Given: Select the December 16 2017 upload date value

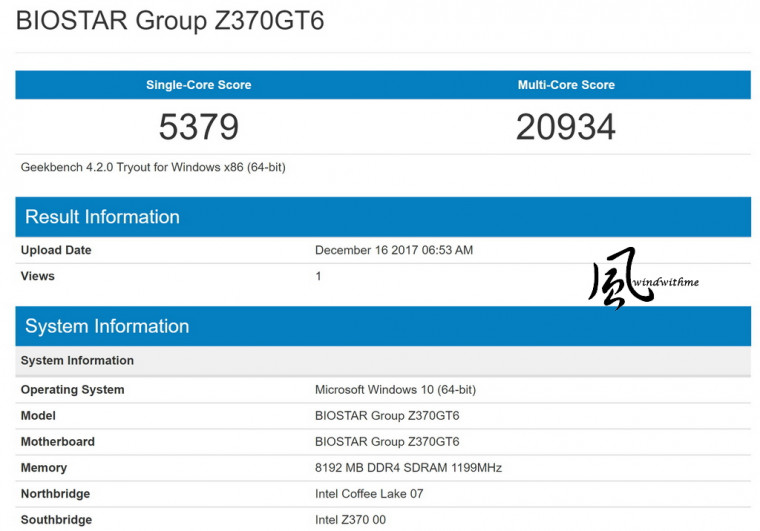Looking at the screenshot, I should 394,250.
